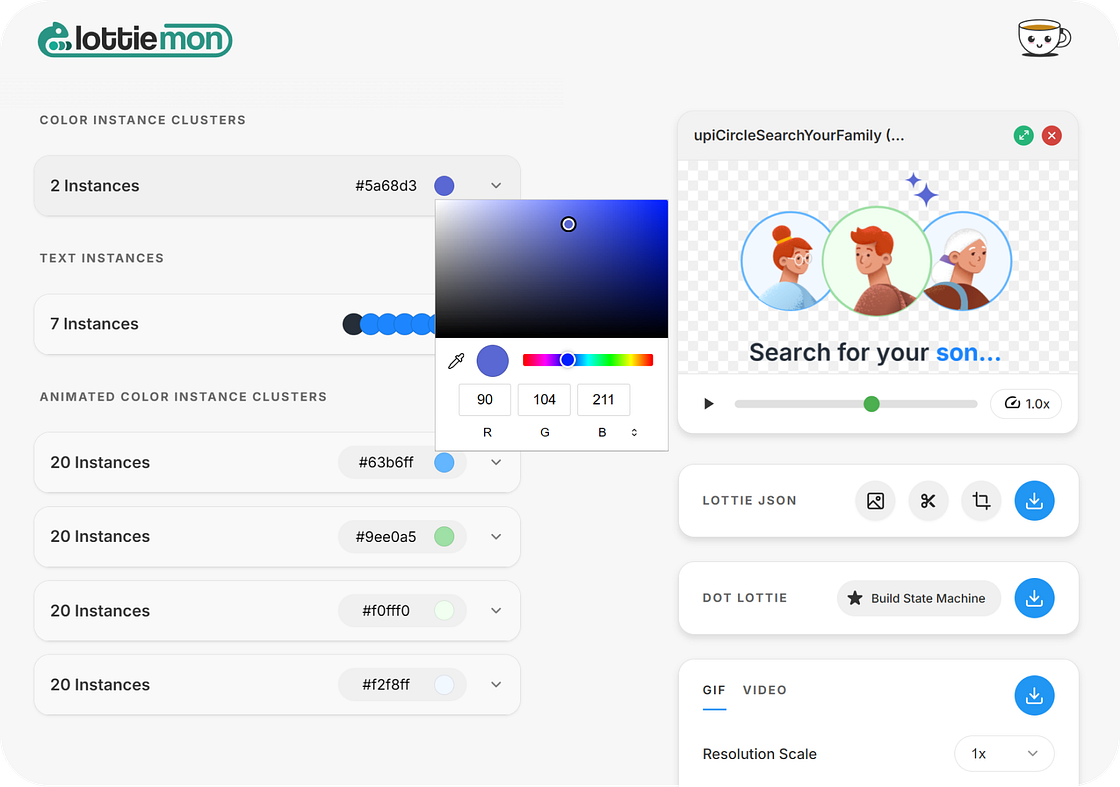
Task: Edit the B value field 211
Action: (x=604, y=400)
